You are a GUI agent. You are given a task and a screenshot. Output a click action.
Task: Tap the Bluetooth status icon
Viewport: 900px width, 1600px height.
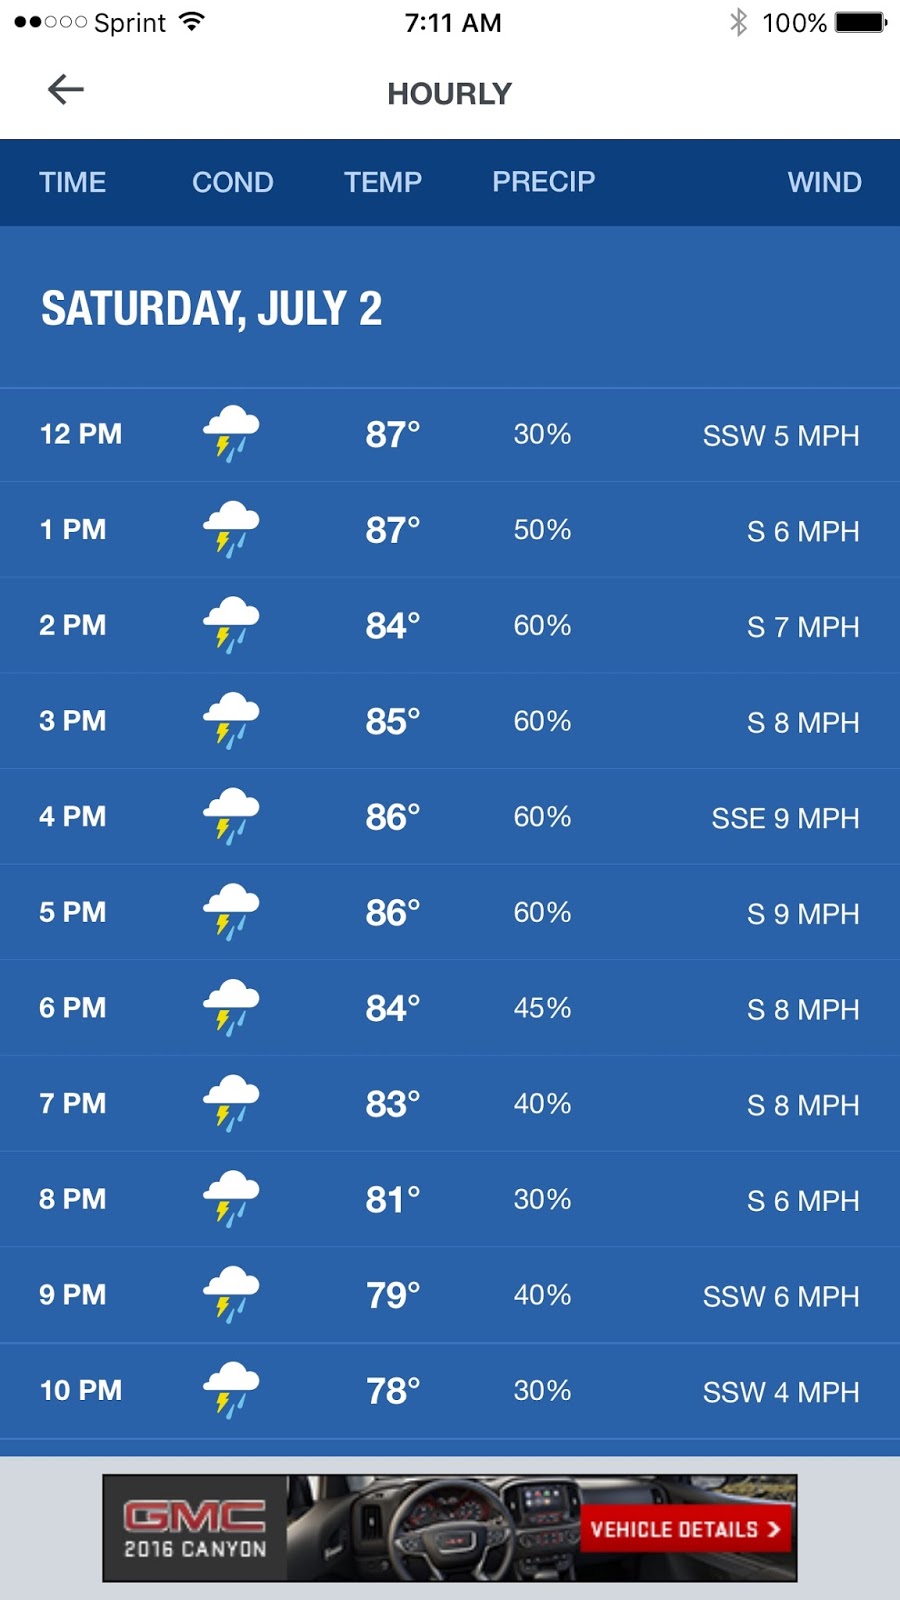(738, 22)
